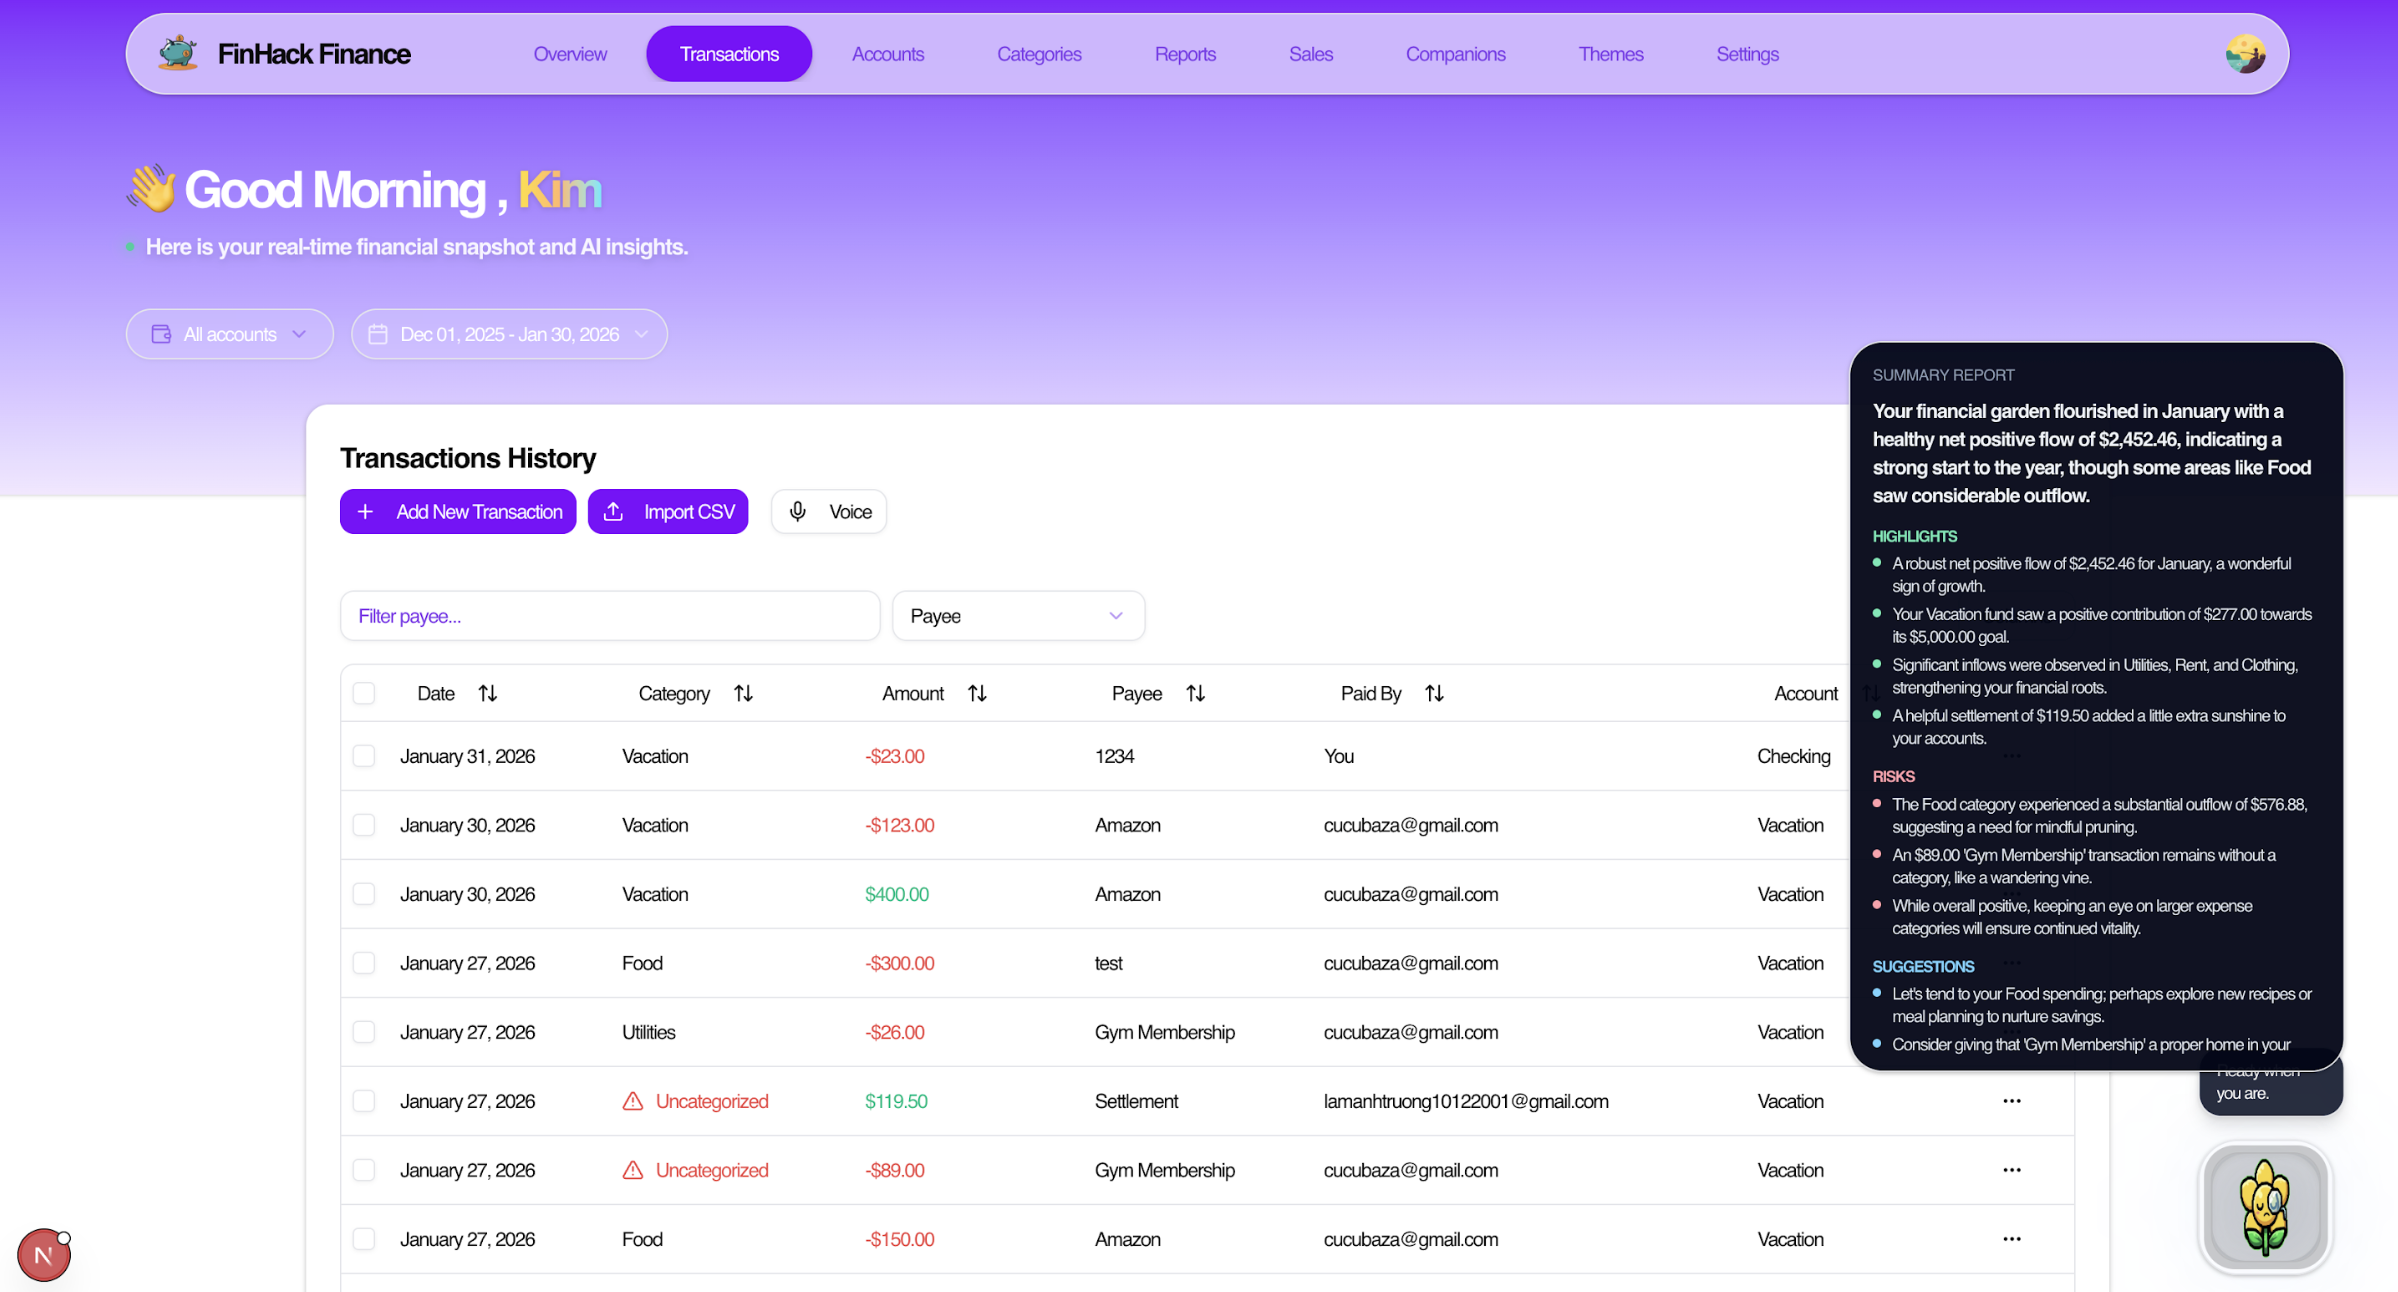Select the checkbox for the $119.50 Settlement row

click(364, 1101)
